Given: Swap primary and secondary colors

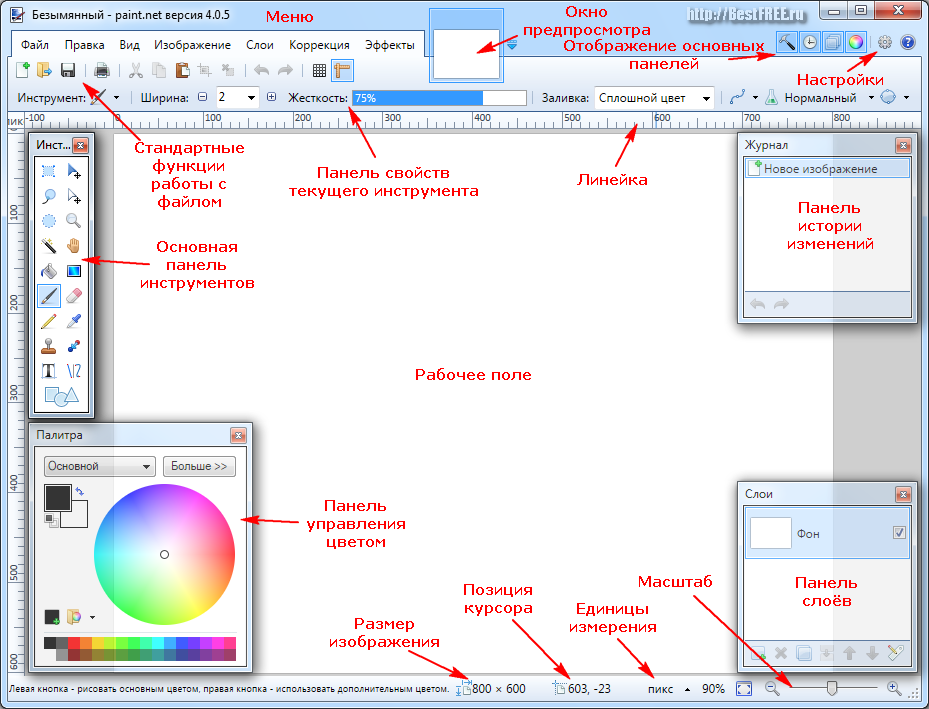Looking at the screenshot, I should [x=80, y=491].
